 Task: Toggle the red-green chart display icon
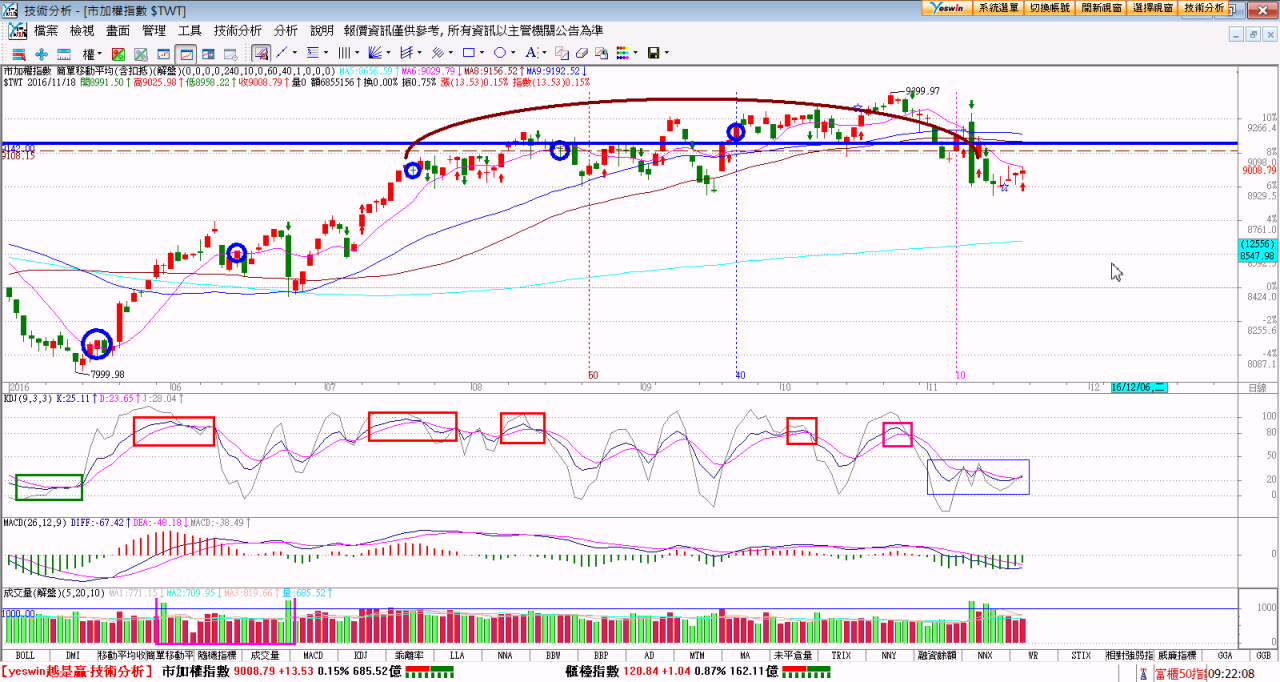118,53
